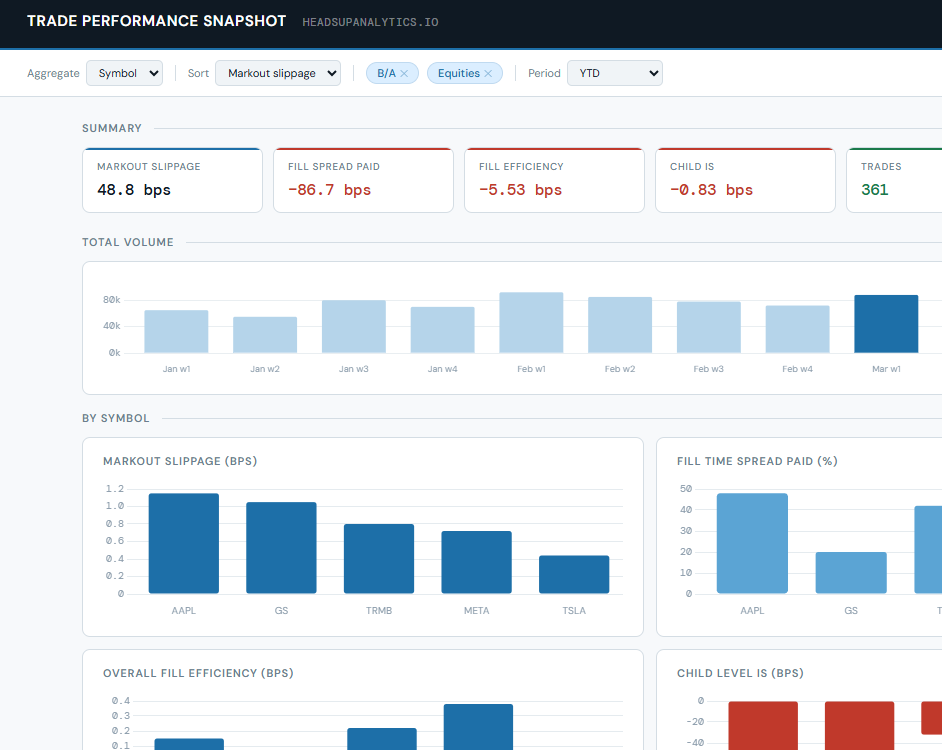Click the Summary section heading

[112, 128]
